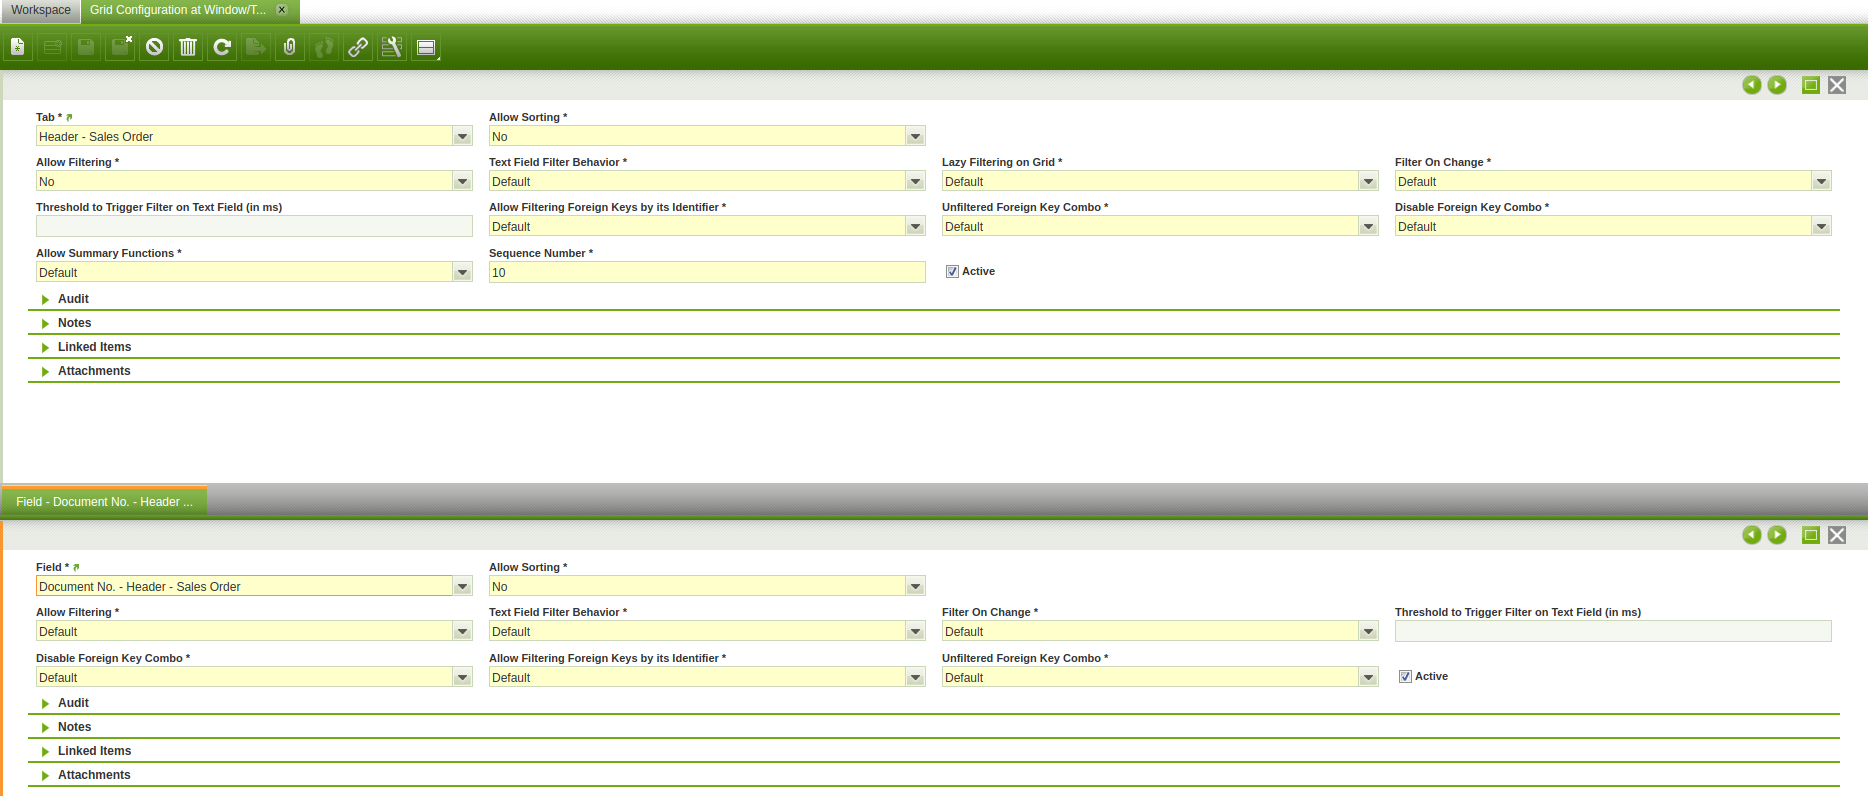The width and height of the screenshot is (1868, 796).
Task: Open Allow Sorting dropdown in the Tab form
Action: (915, 136)
